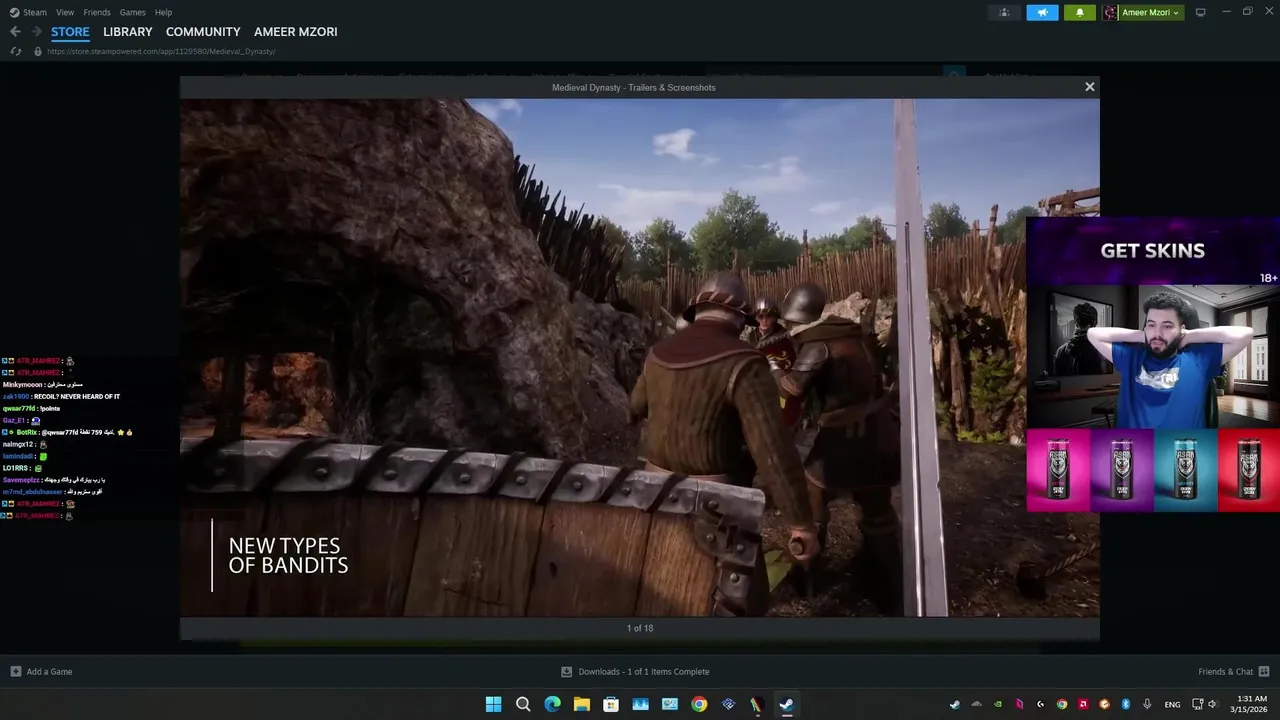Expand the Ameer Mzori account dropdown

(x=1142, y=12)
